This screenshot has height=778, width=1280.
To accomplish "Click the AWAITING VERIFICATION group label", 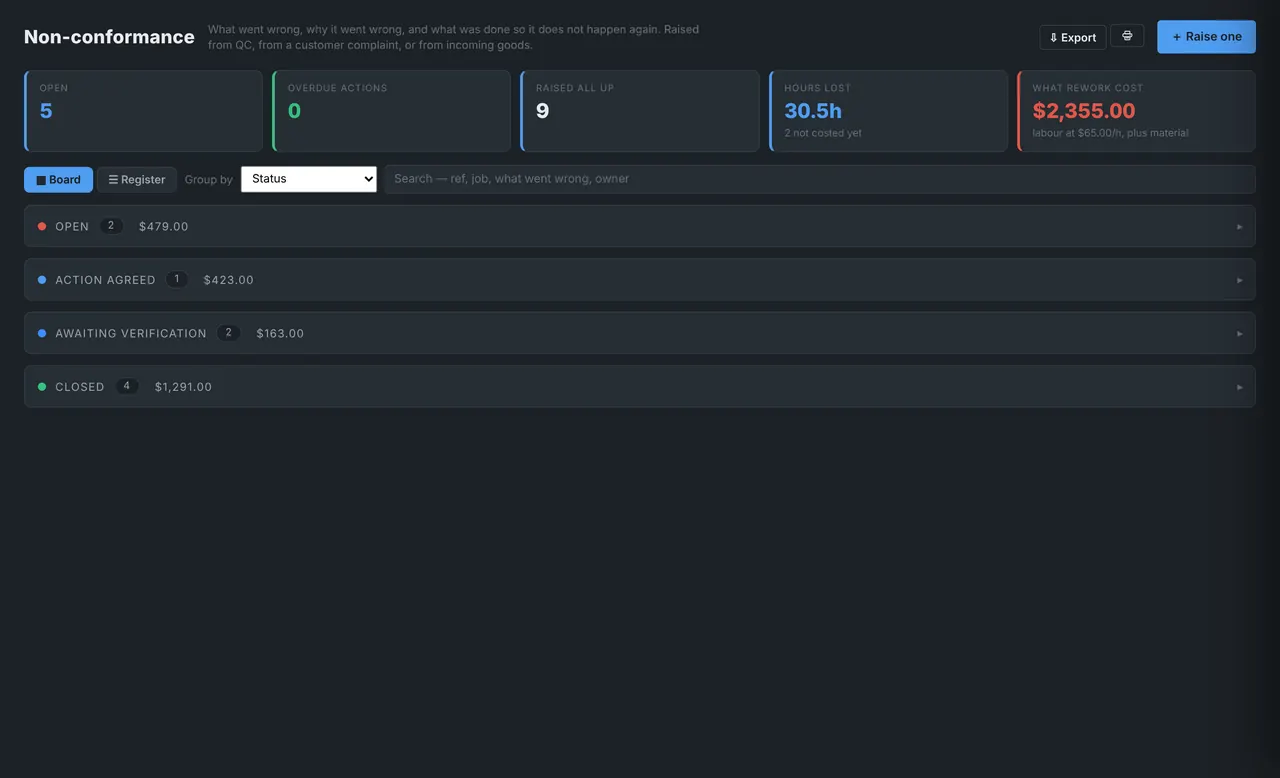I will coord(131,333).
